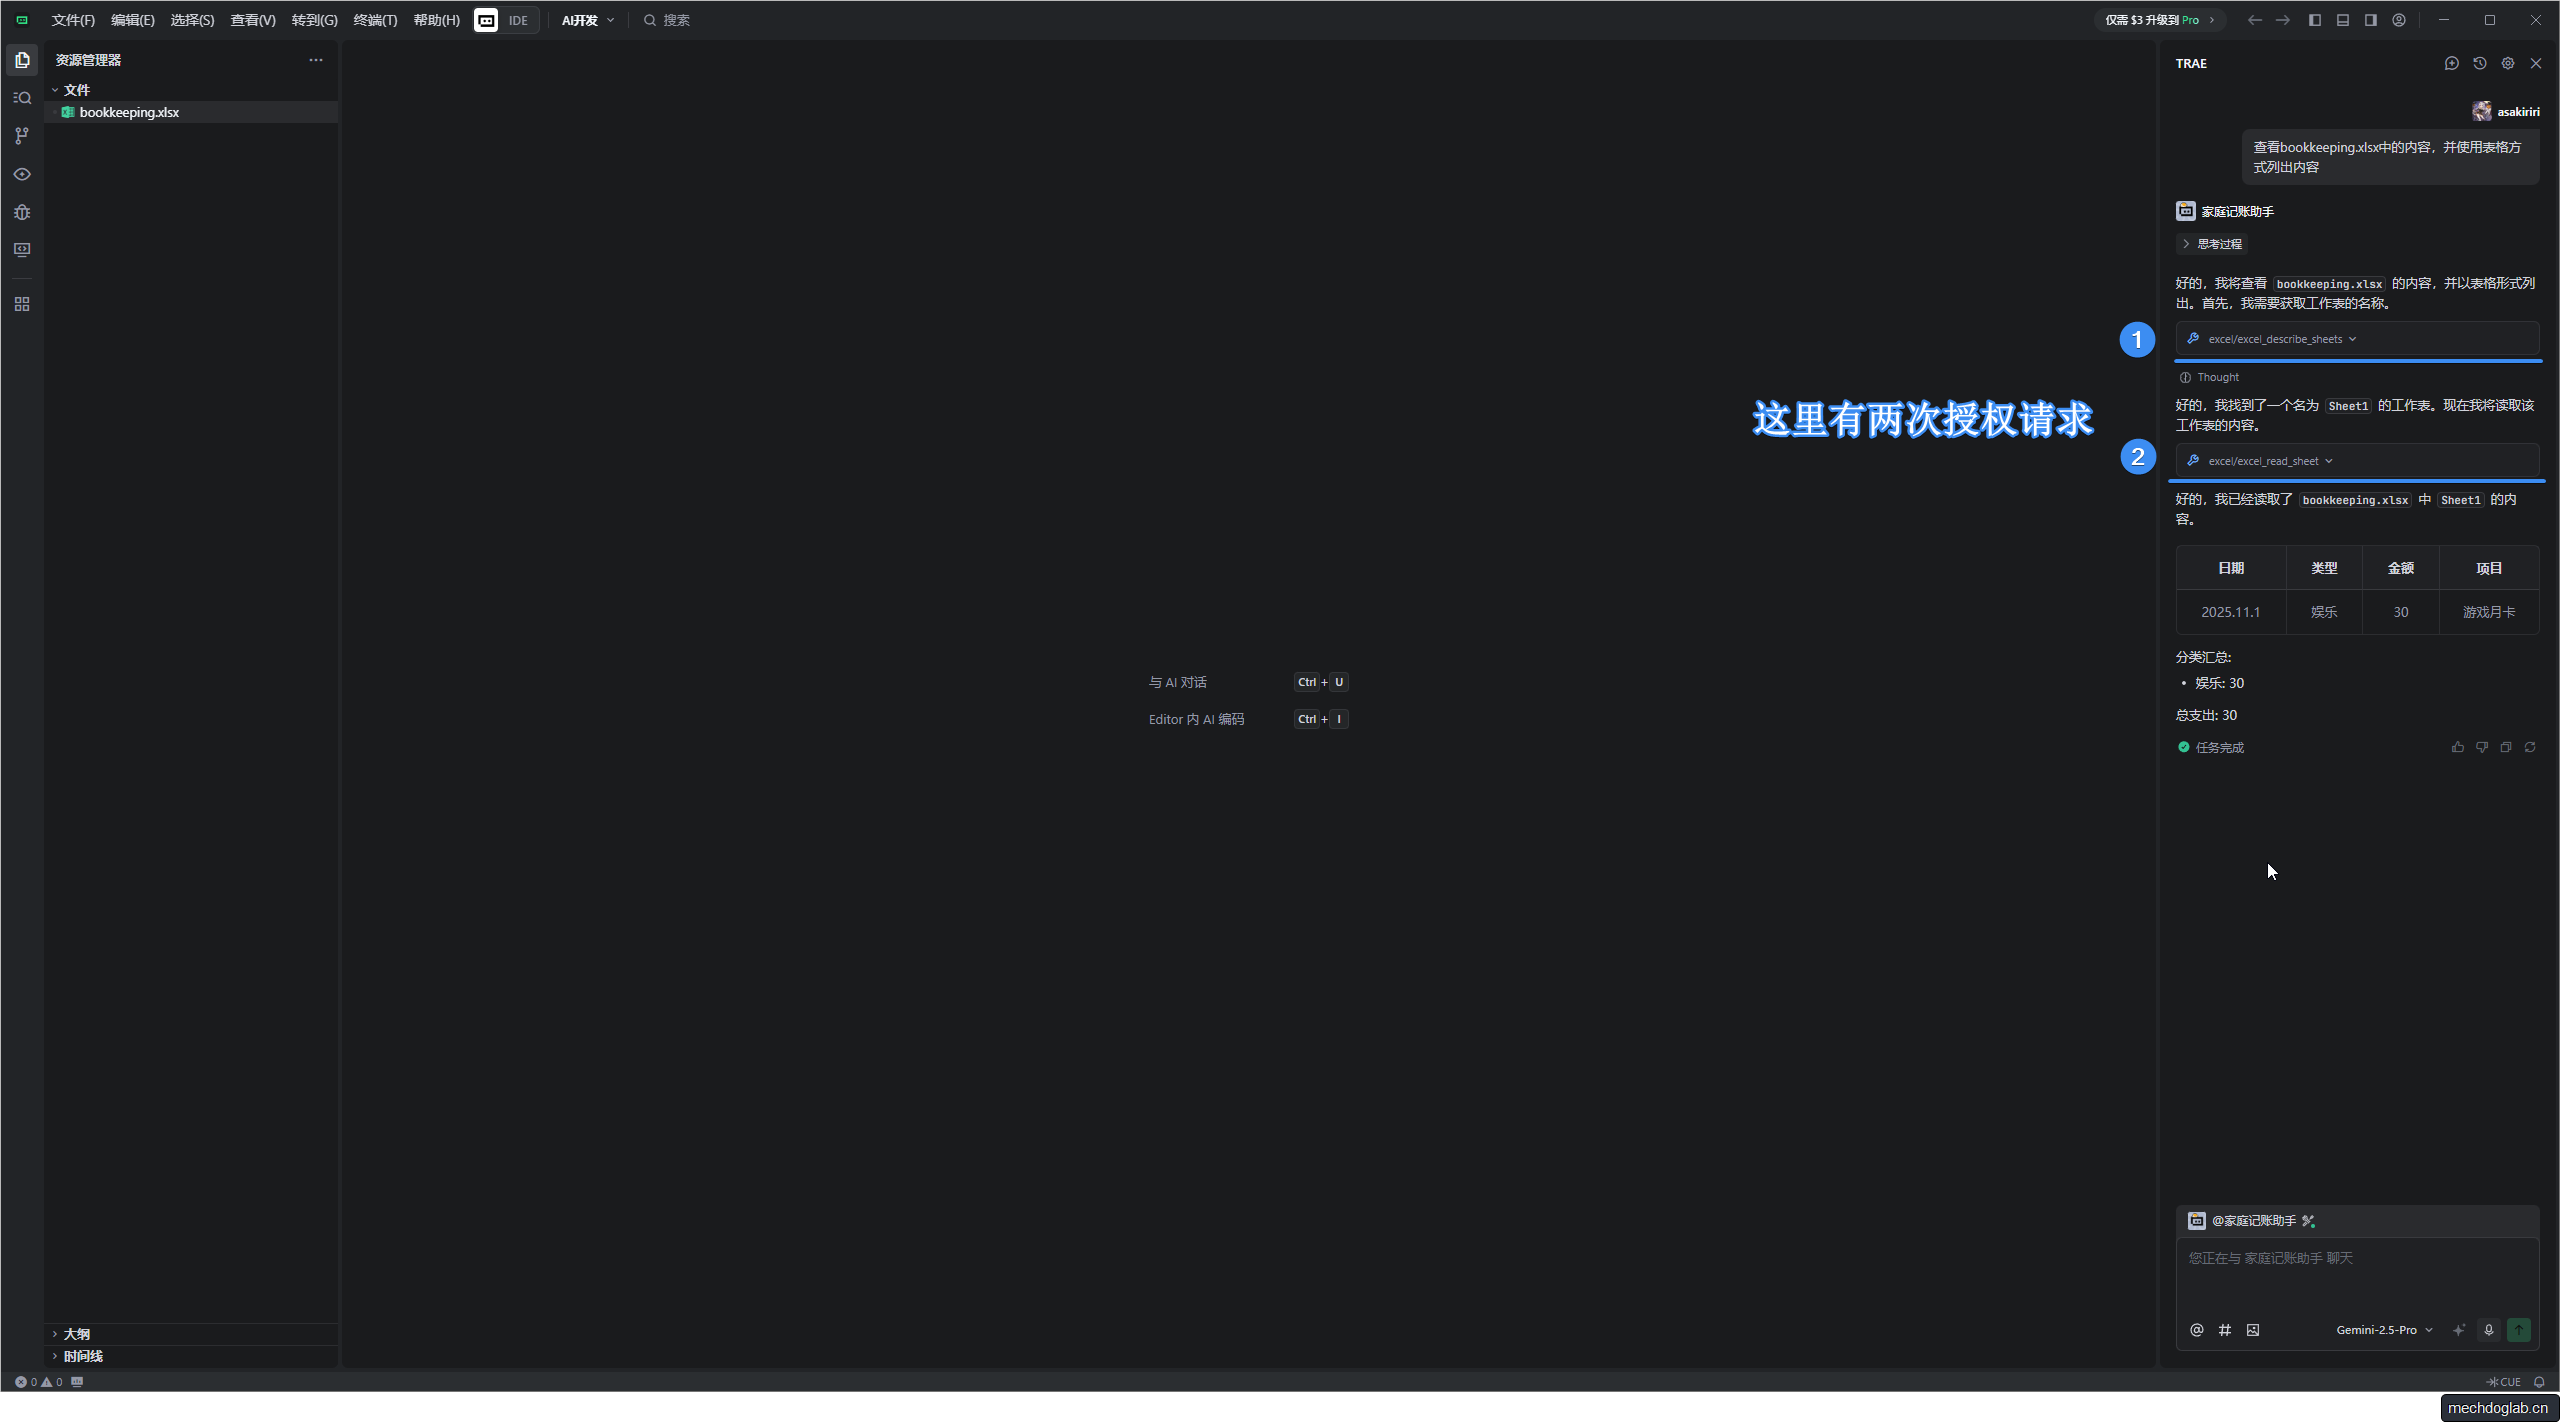
Task: Expand the excel_describe_sheets tool call
Action: pyautogui.click(x=2281, y=339)
